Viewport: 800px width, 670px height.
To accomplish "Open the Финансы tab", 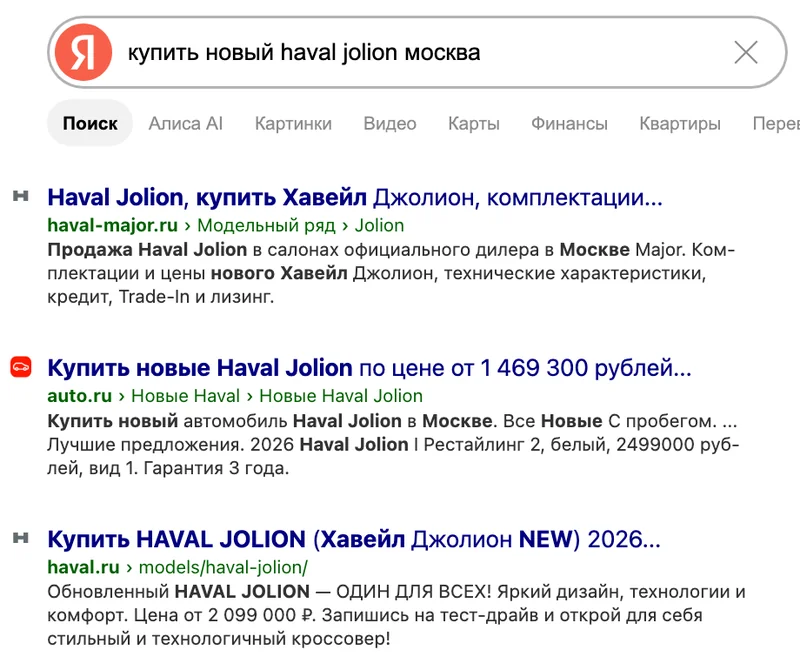I will [x=569, y=123].
